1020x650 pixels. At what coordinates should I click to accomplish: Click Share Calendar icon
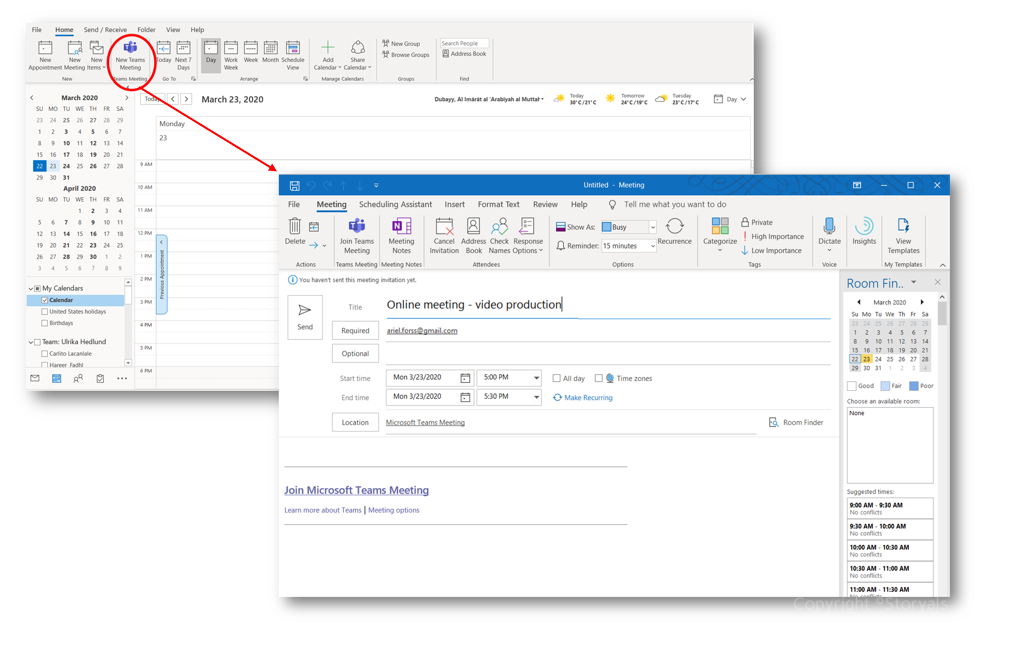357,55
